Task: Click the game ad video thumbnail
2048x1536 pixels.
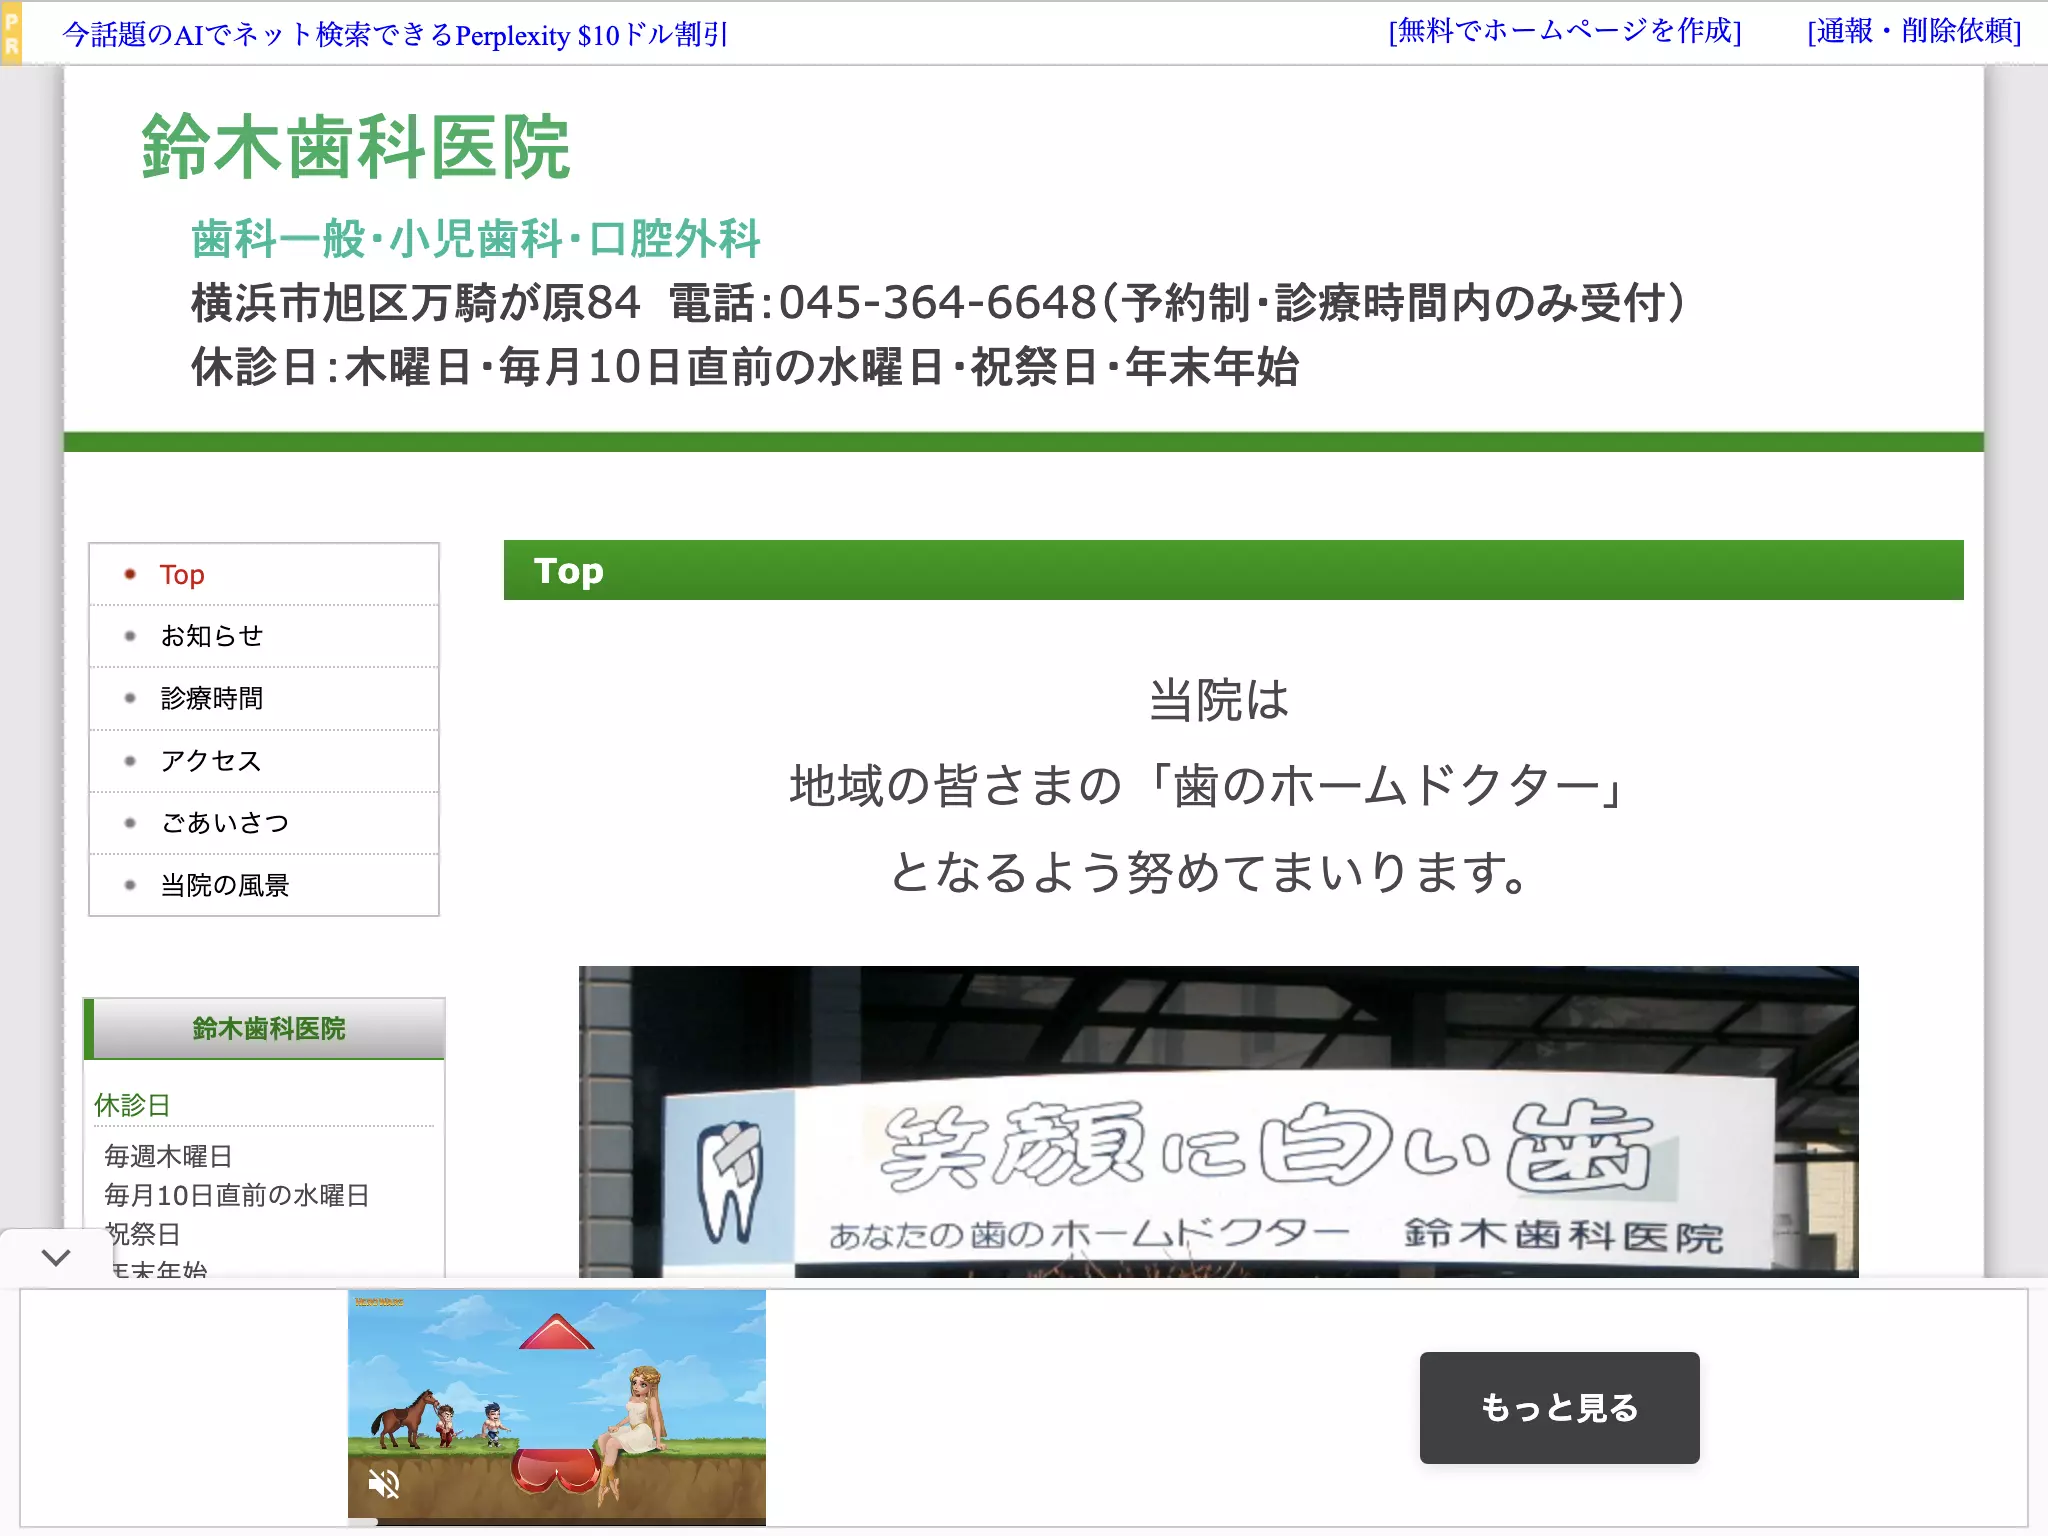Action: tap(557, 1407)
